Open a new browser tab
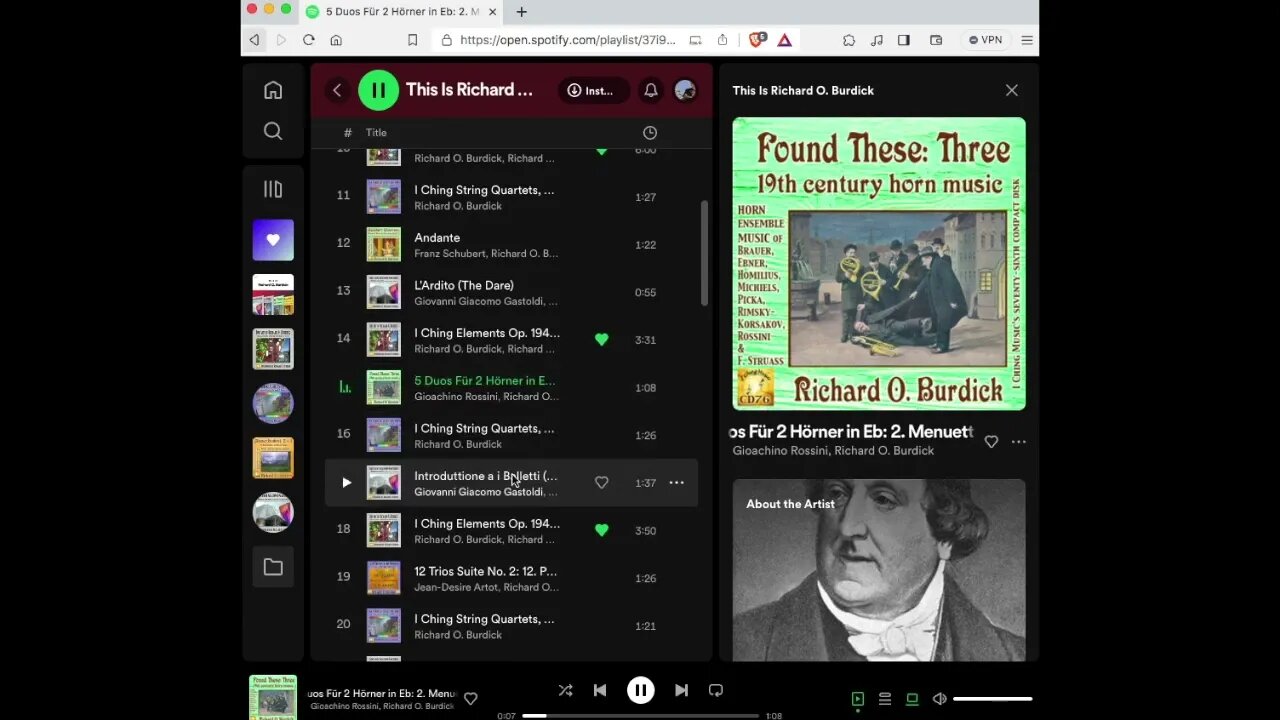Image resolution: width=1280 pixels, height=720 pixels. coord(521,12)
